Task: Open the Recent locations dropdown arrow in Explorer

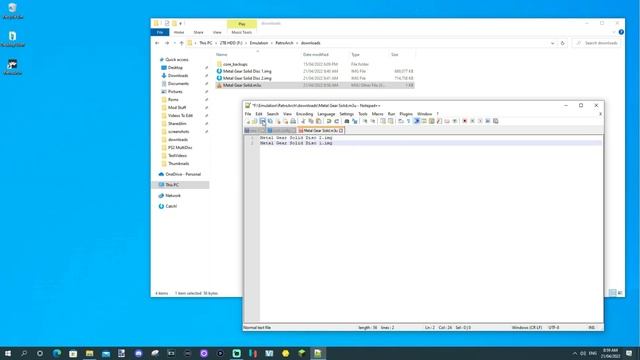Action: [175, 43]
